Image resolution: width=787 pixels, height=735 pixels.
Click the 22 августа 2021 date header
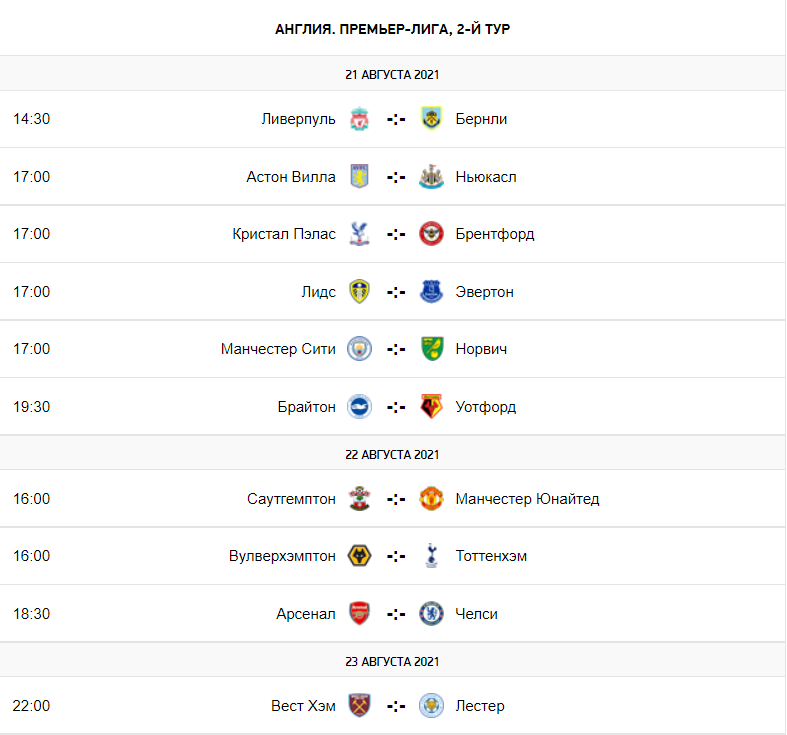click(393, 454)
